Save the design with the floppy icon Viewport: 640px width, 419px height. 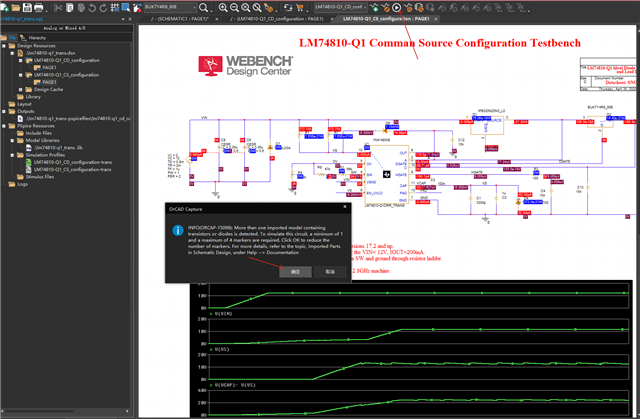27,7
